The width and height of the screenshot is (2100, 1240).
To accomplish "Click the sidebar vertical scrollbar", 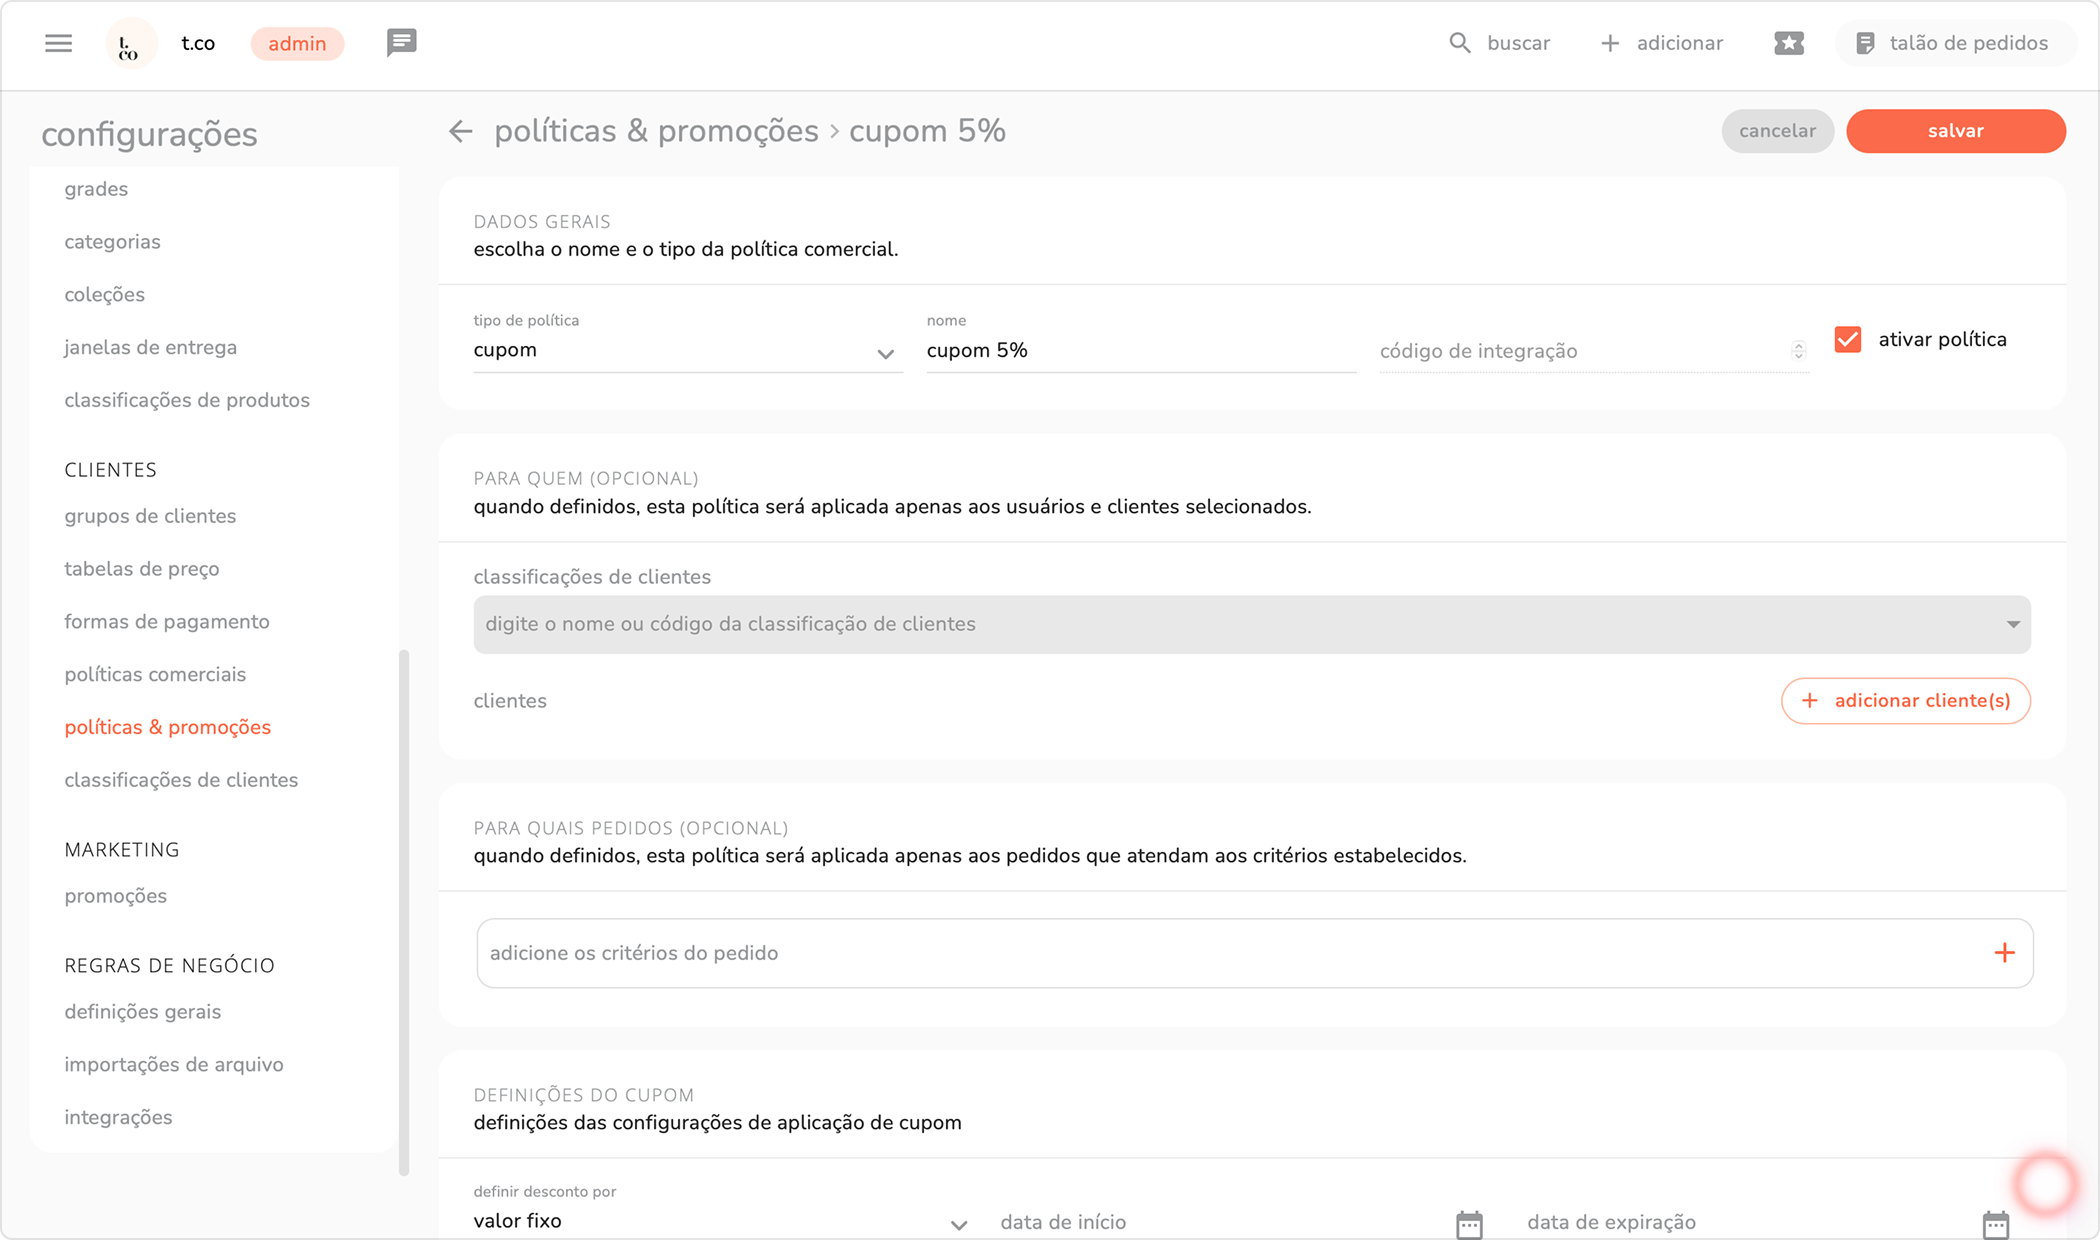I will coord(404,910).
